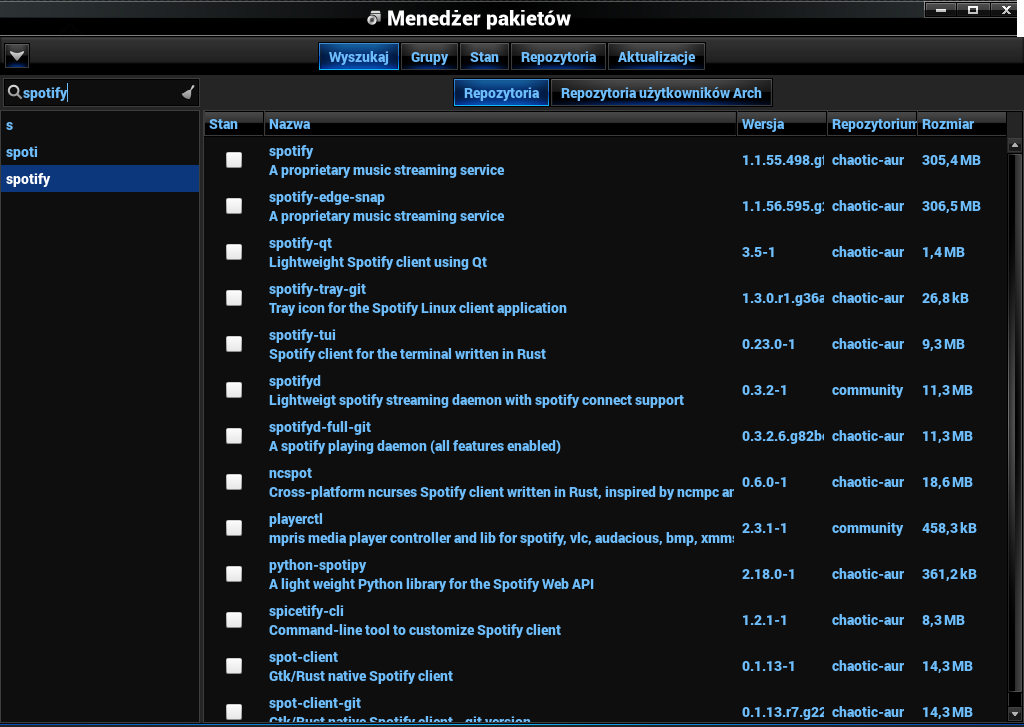This screenshot has width=1024, height=727.
Task: Select the Repozytoria search source button
Action: 501,93
